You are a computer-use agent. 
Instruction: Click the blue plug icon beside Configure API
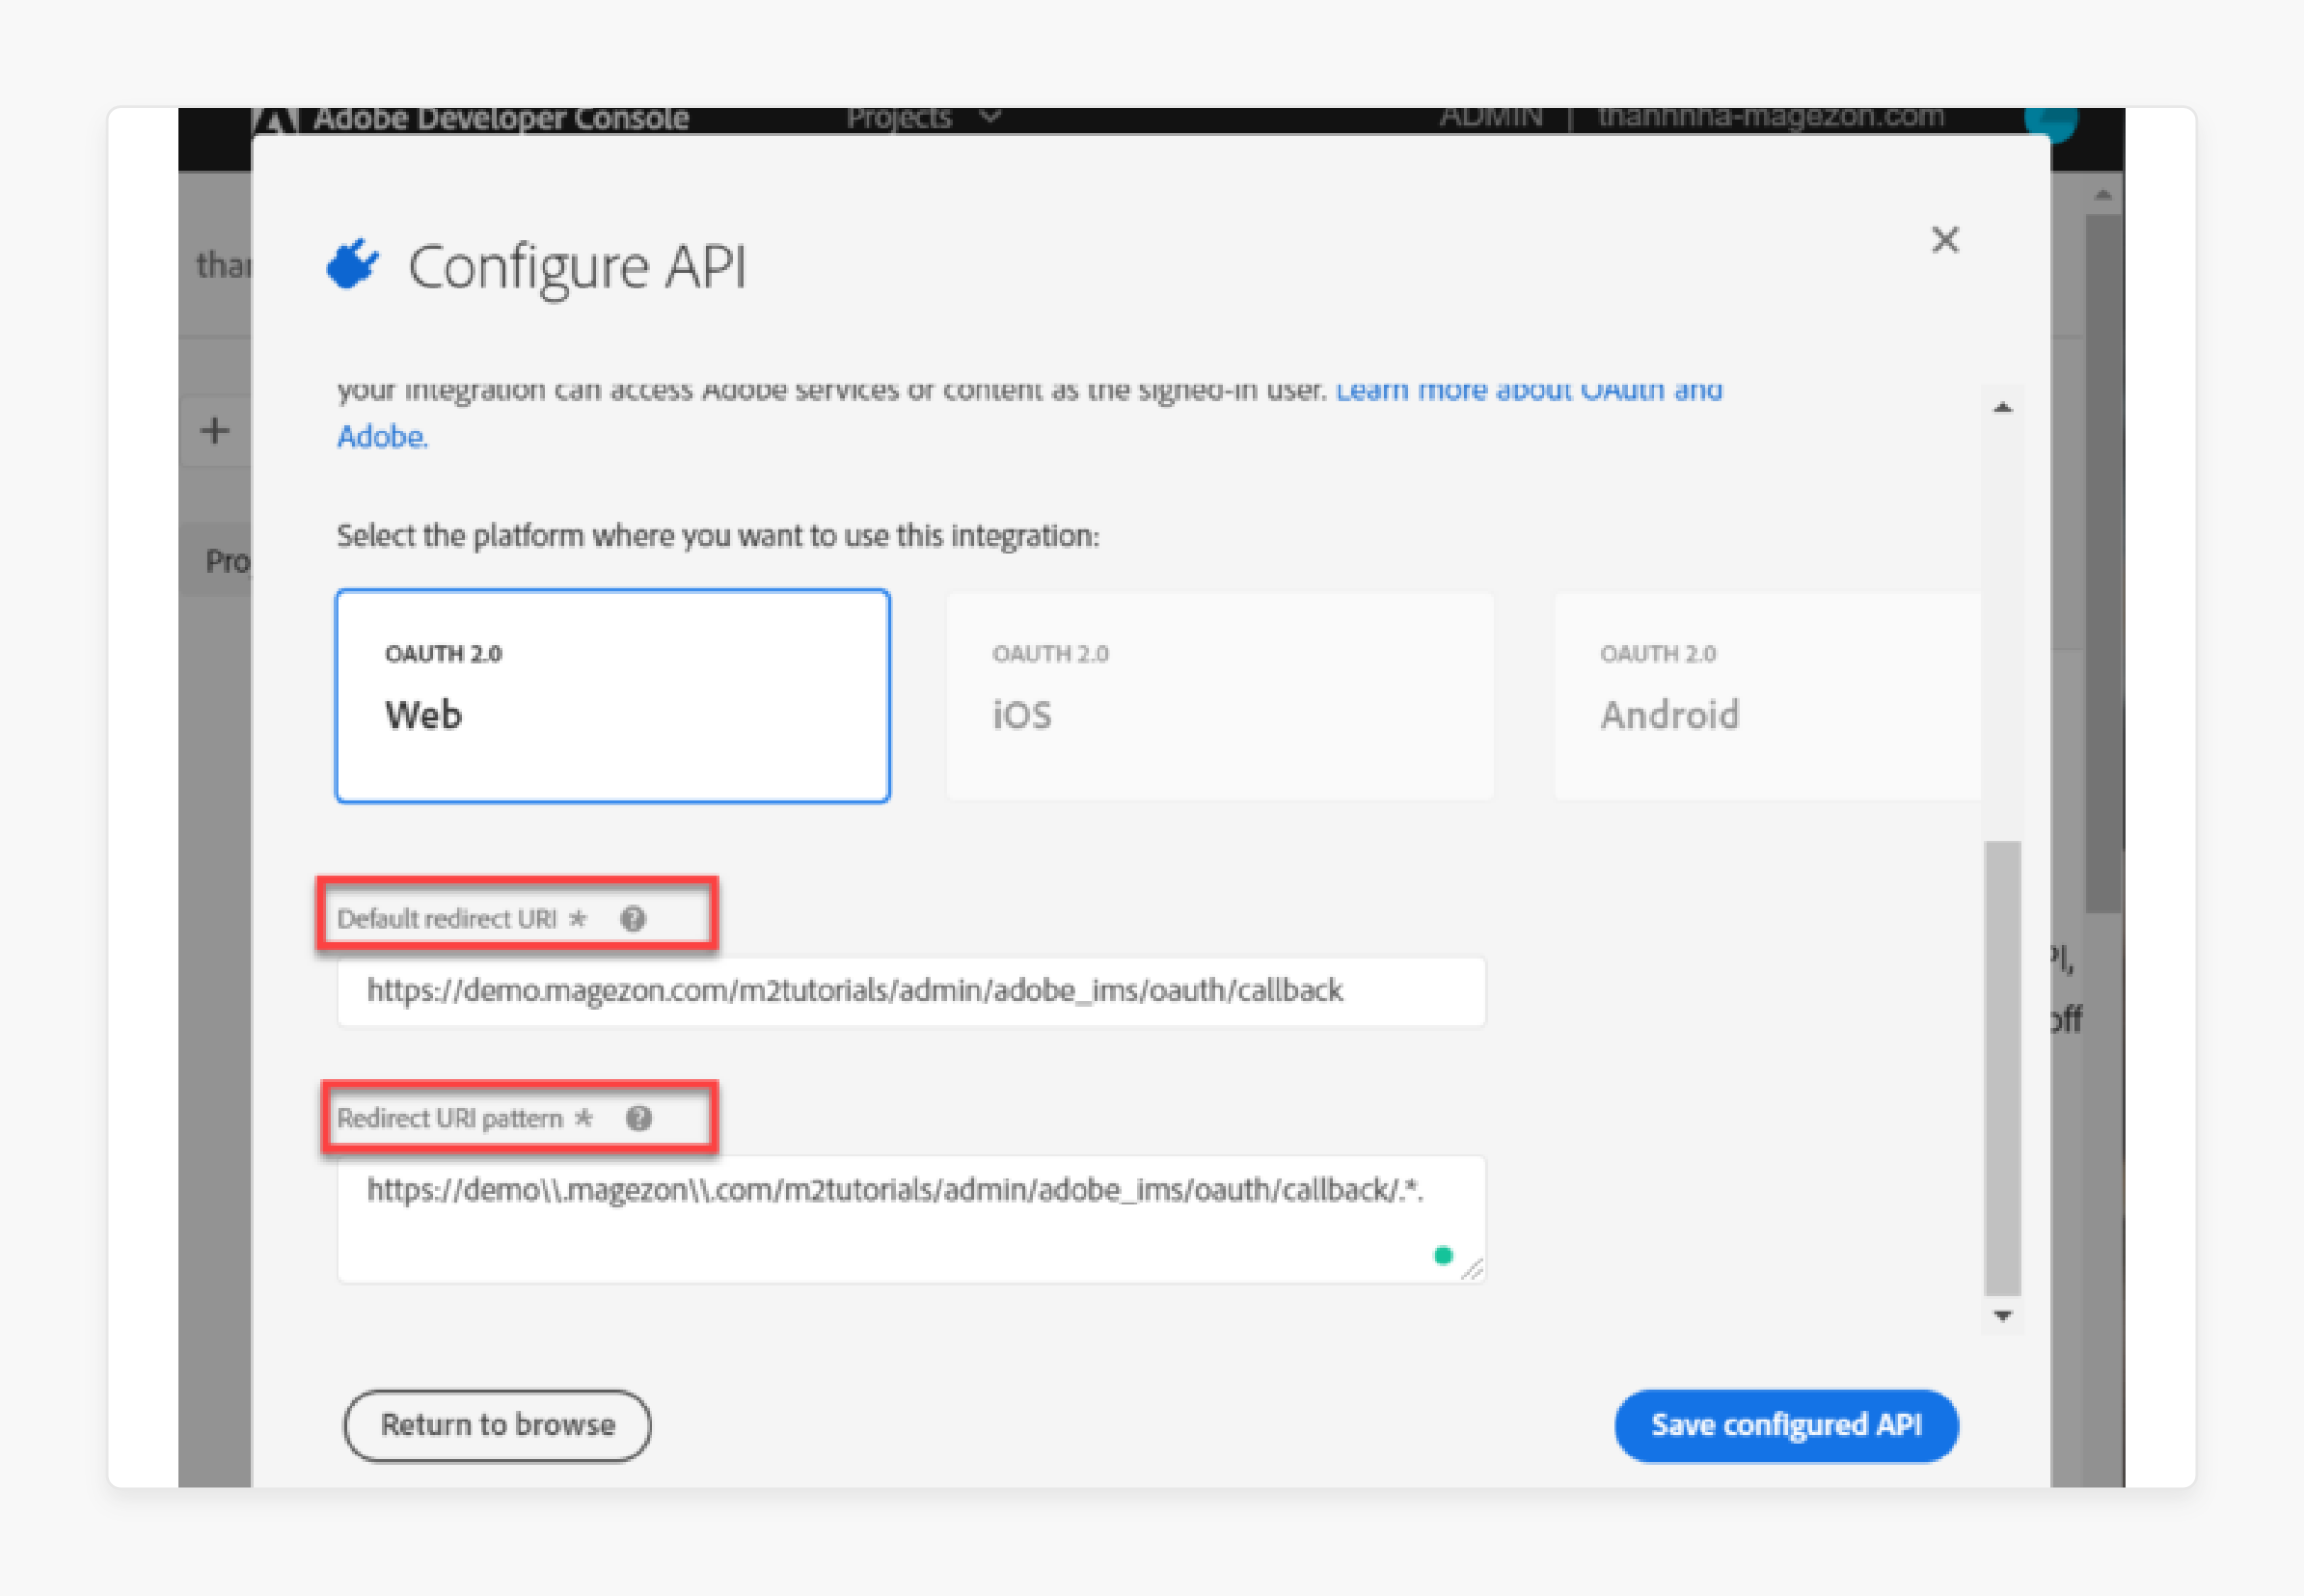(x=353, y=264)
